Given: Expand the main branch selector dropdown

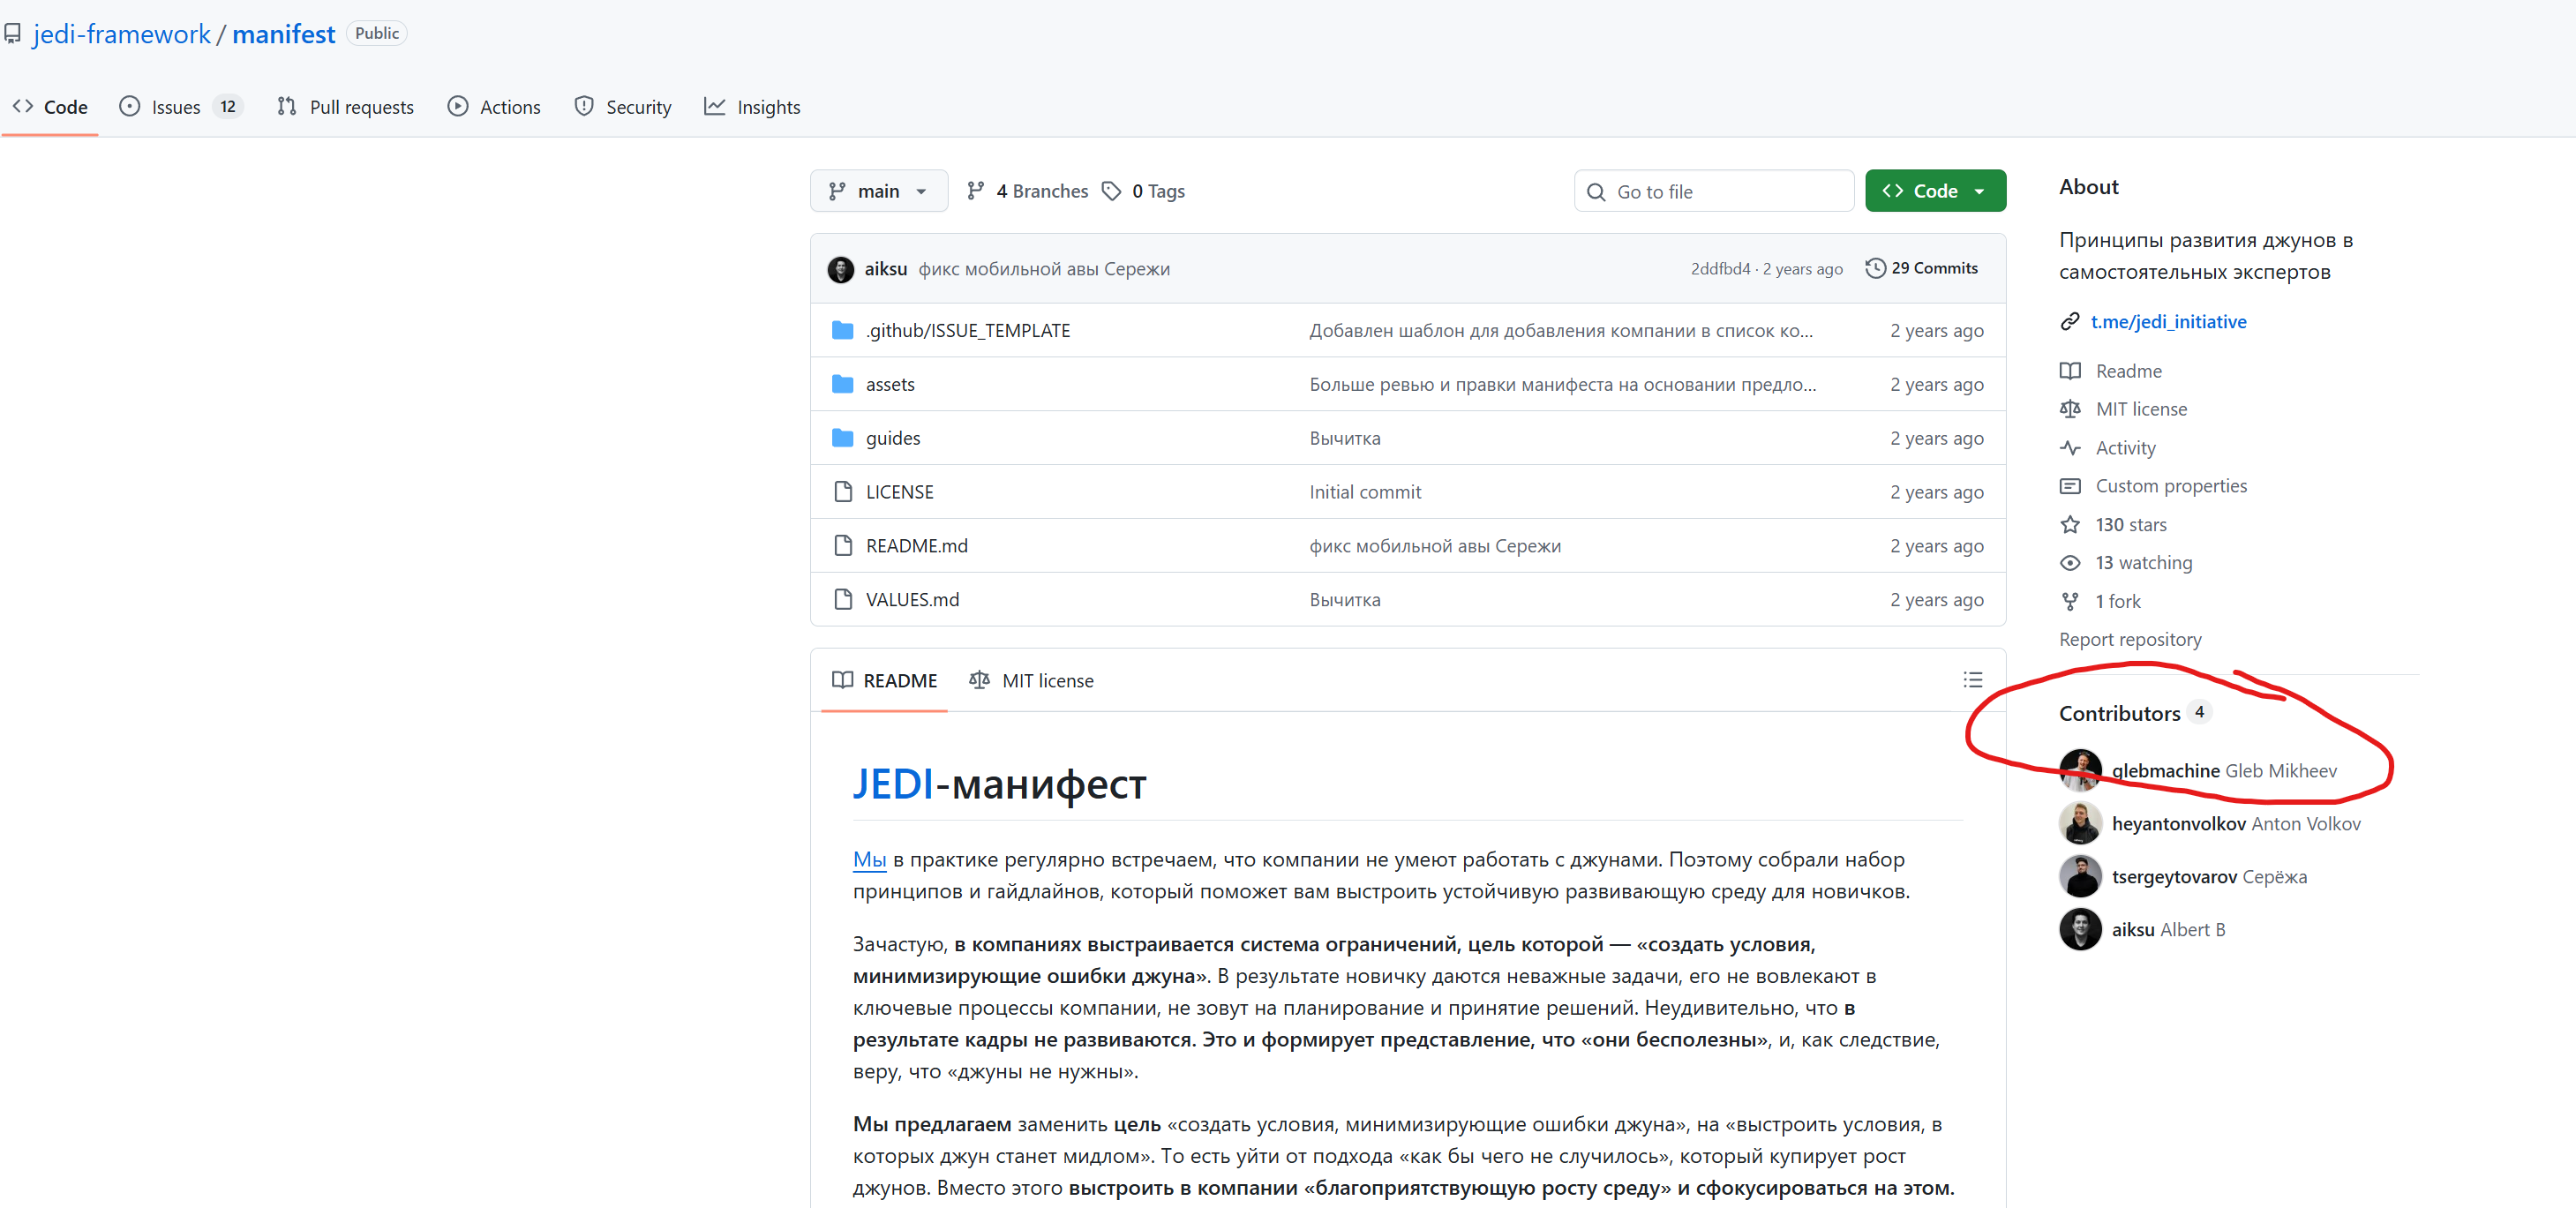Looking at the screenshot, I should pyautogui.click(x=878, y=191).
